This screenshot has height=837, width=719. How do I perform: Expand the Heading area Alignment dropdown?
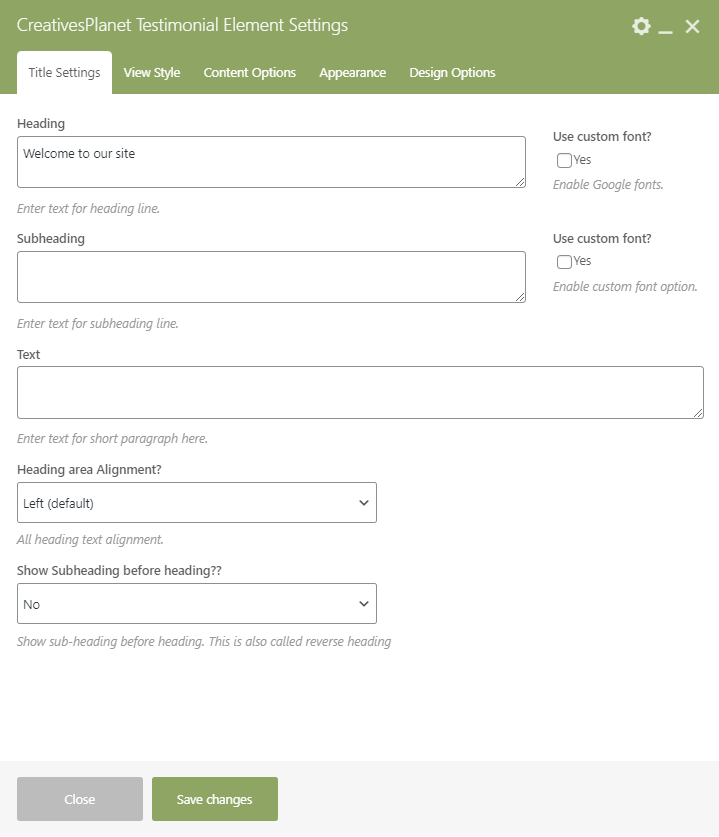[x=197, y=502]
